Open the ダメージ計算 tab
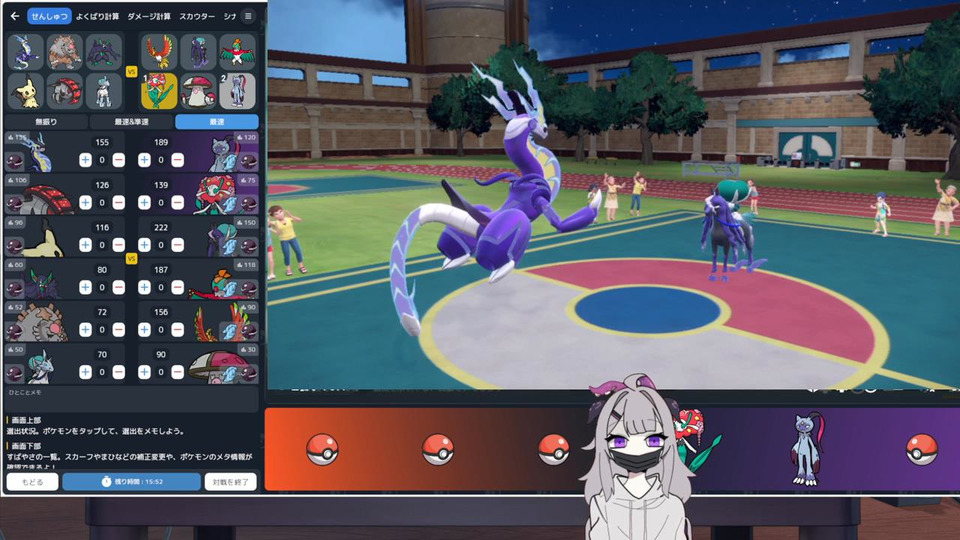Screen dimensions: 960x540 click(149, 17)
